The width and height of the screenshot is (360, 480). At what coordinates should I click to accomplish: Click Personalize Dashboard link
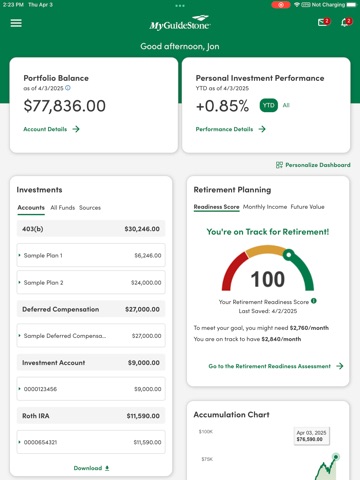coord(318,165)
